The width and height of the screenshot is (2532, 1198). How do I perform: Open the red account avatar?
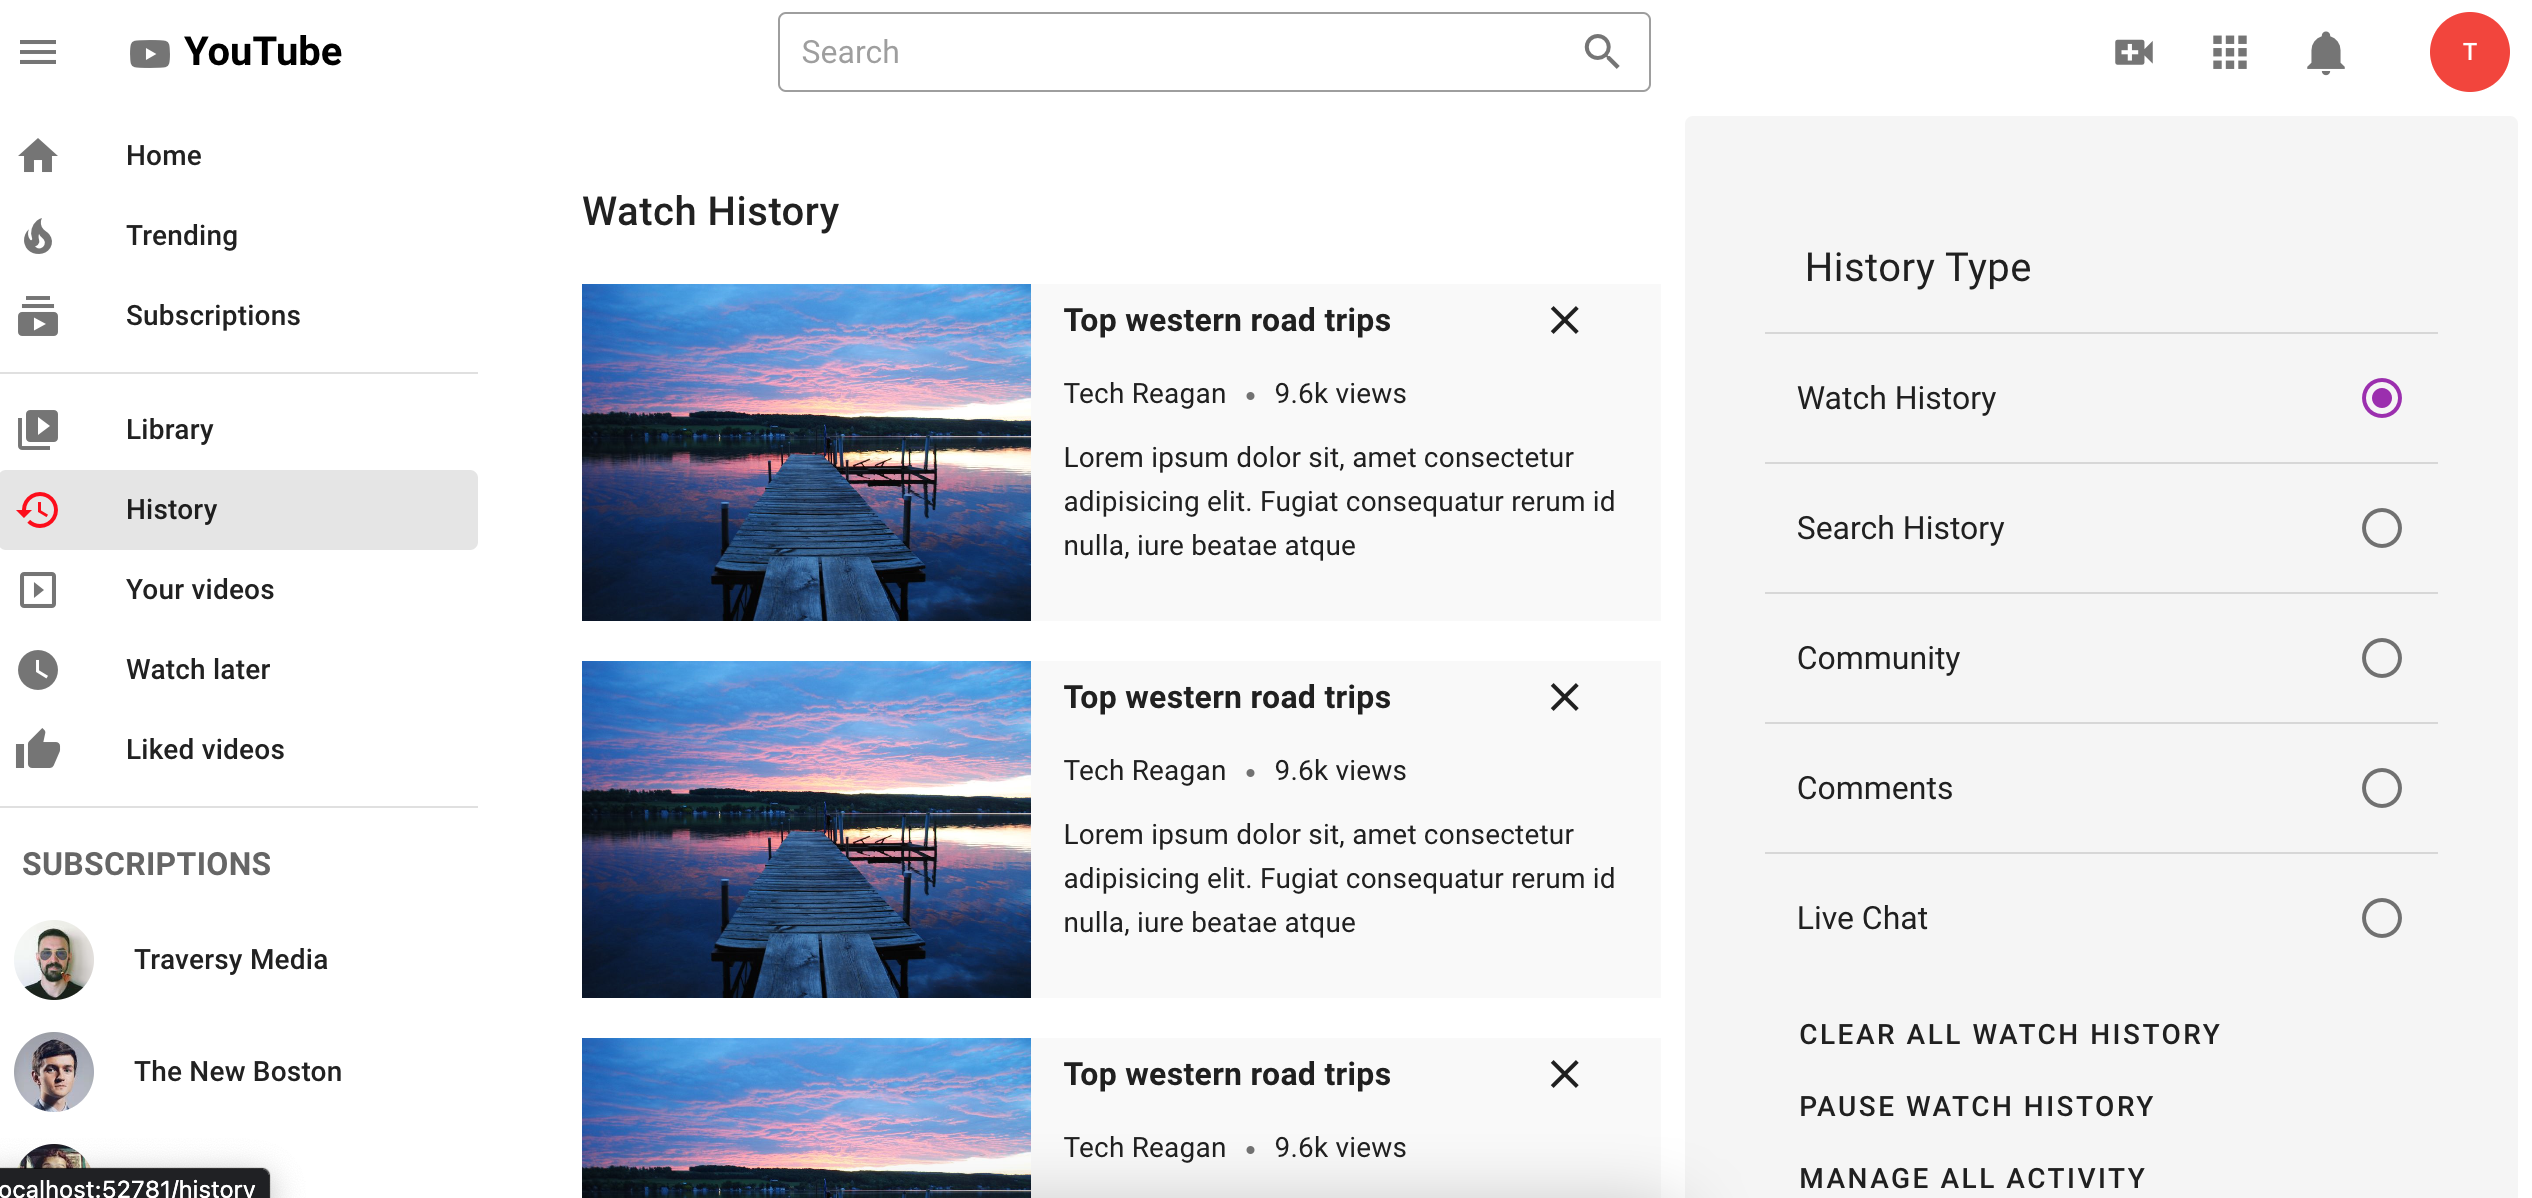click(x=2469, y=52)
